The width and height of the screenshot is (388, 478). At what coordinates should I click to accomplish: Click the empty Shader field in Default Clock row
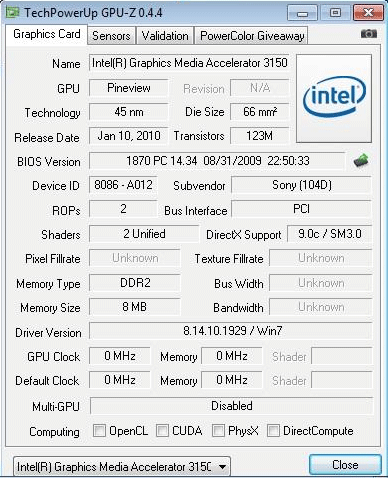point(342,380)
